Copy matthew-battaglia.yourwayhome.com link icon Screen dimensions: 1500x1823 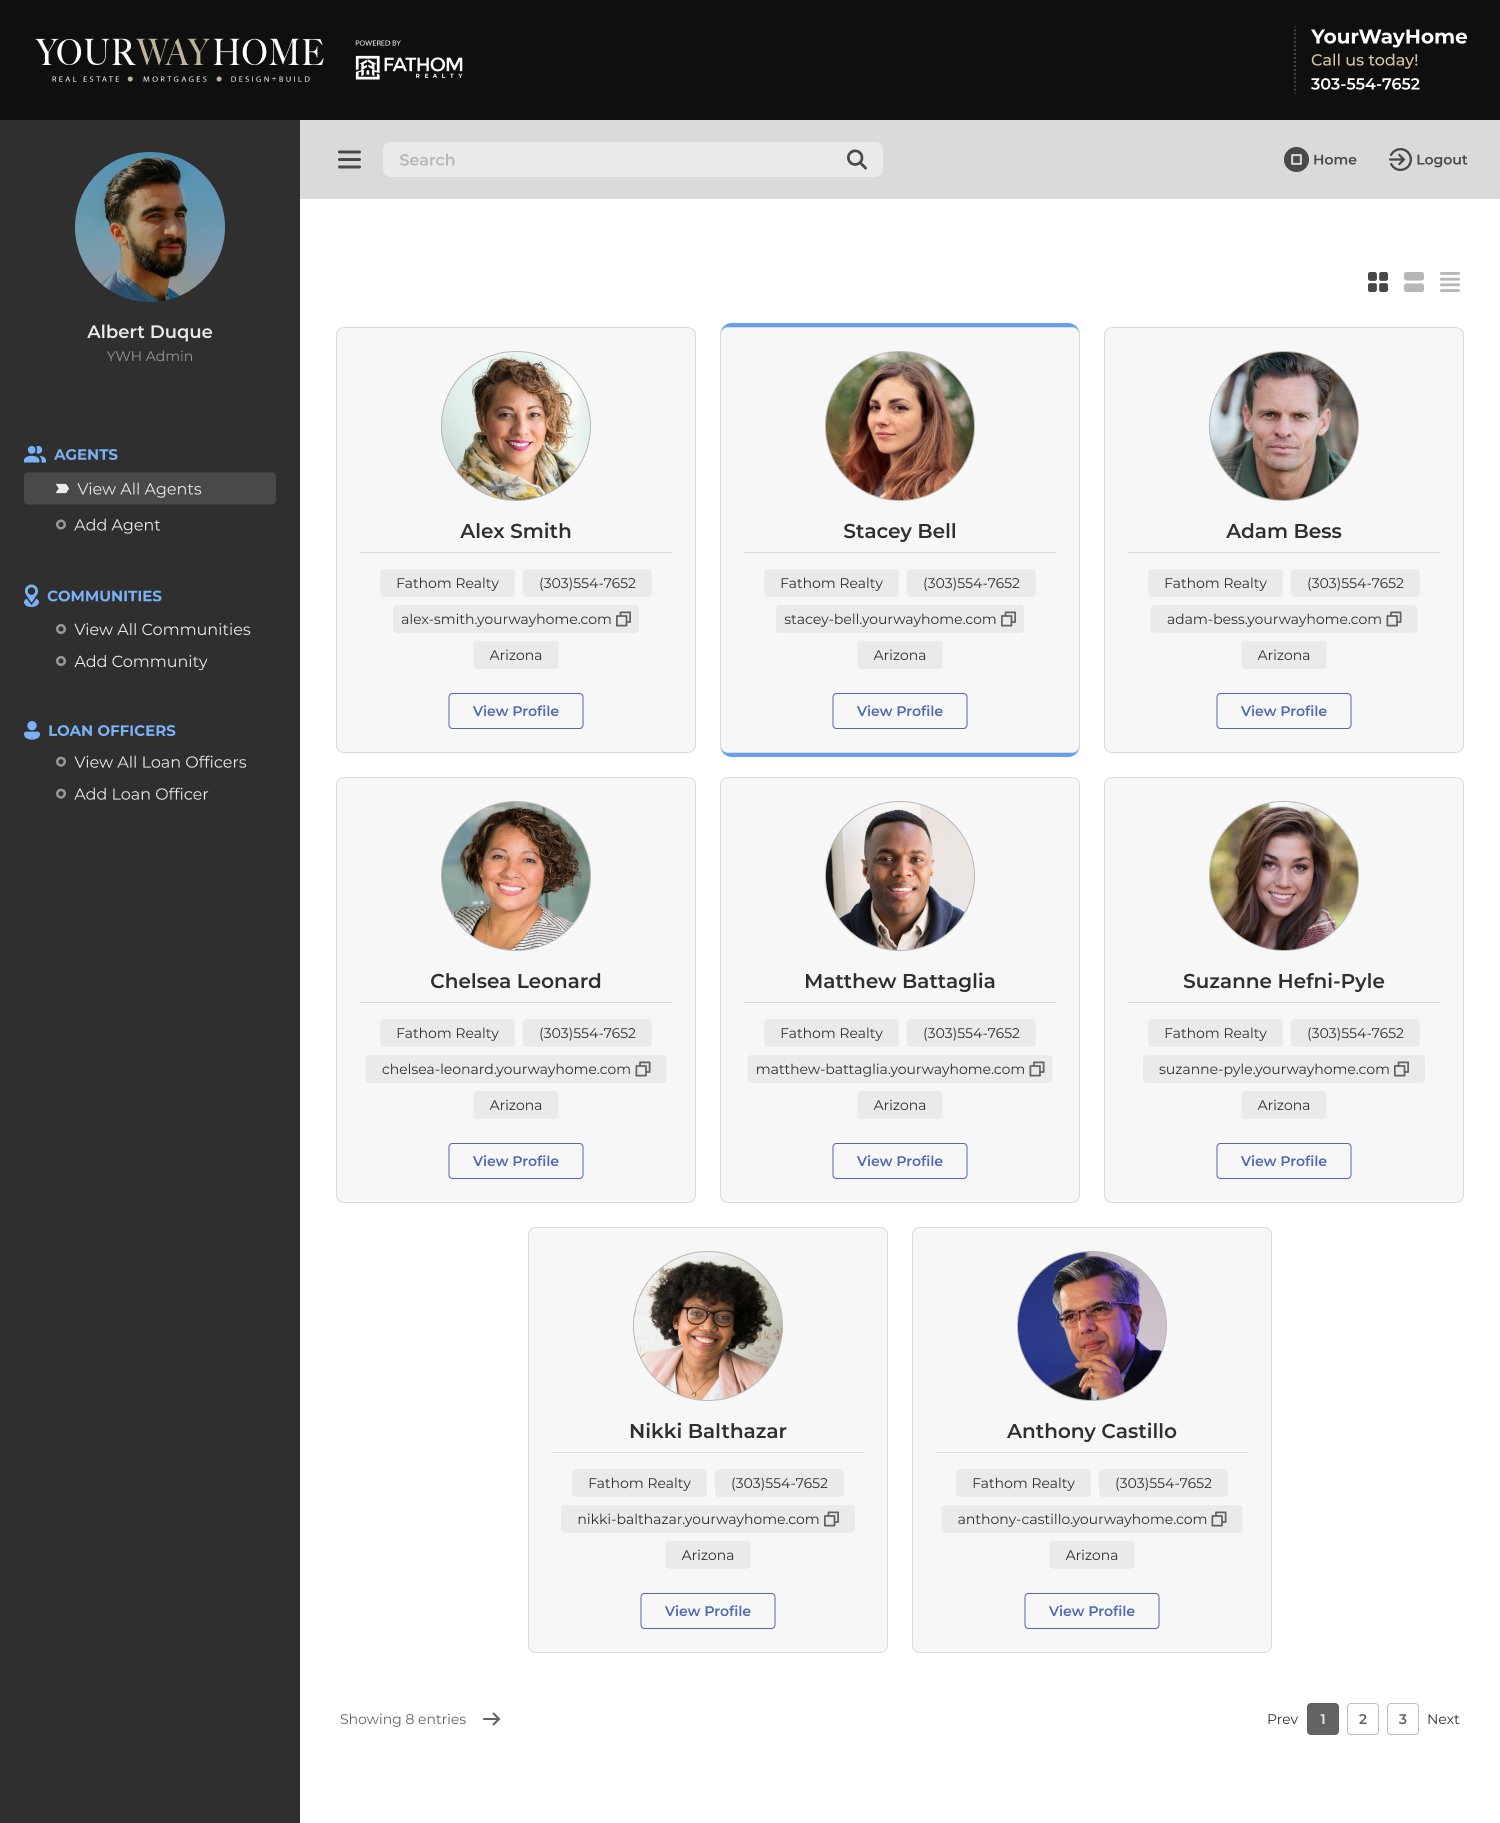1037,1069
